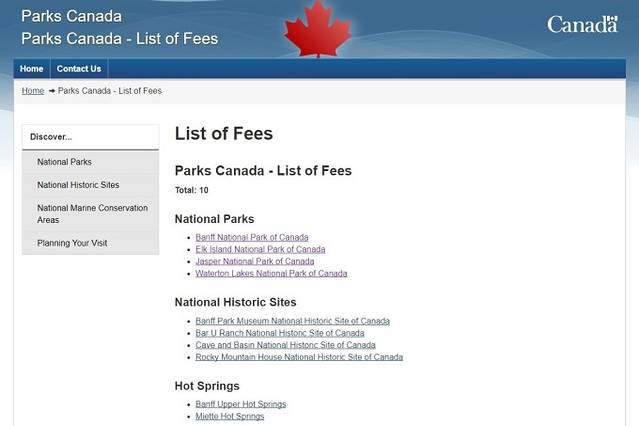Open Cave and Basin National Historic Site link
This screenshot has height=426, width=639.
tap(285, 346)
